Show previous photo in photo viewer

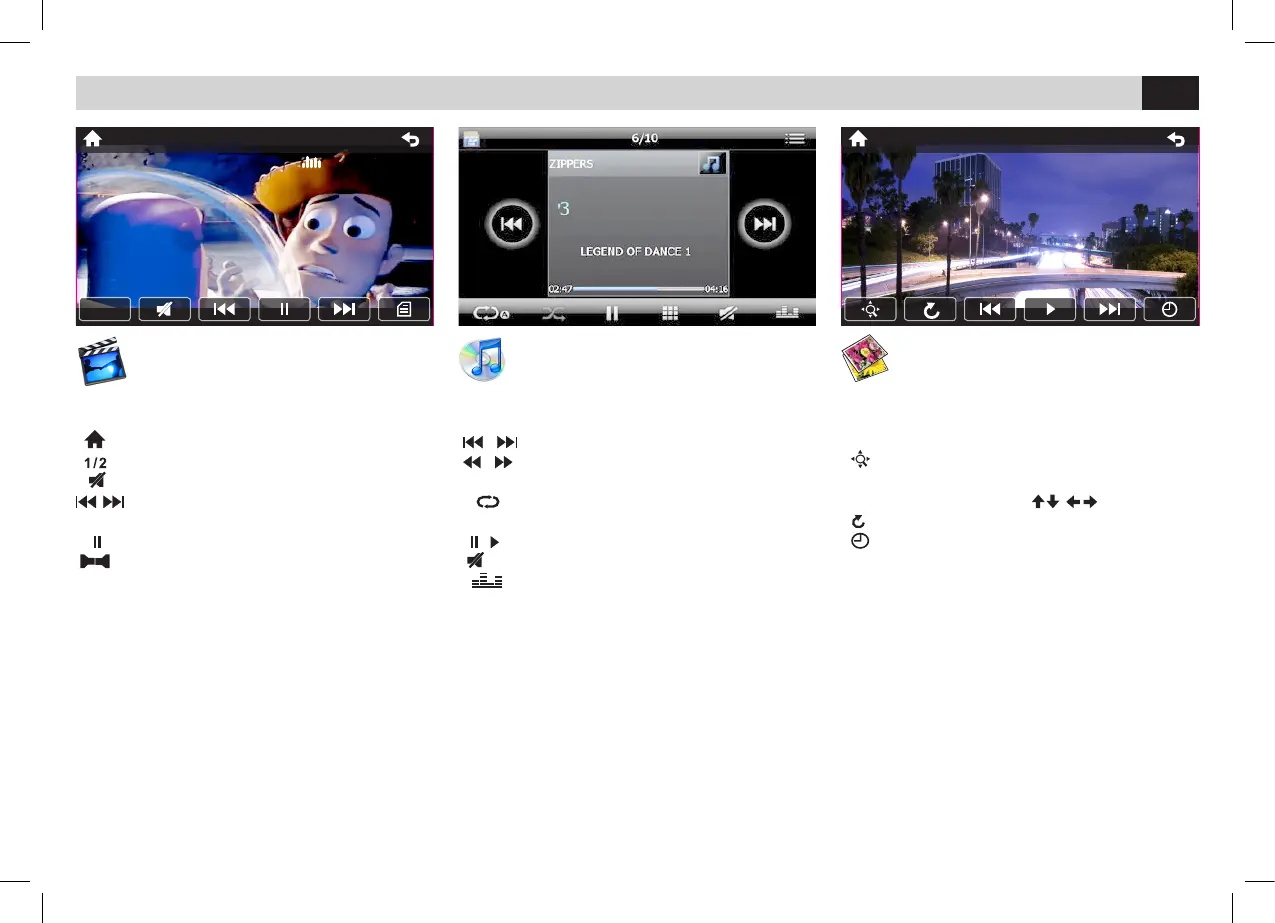click(990, 310)
